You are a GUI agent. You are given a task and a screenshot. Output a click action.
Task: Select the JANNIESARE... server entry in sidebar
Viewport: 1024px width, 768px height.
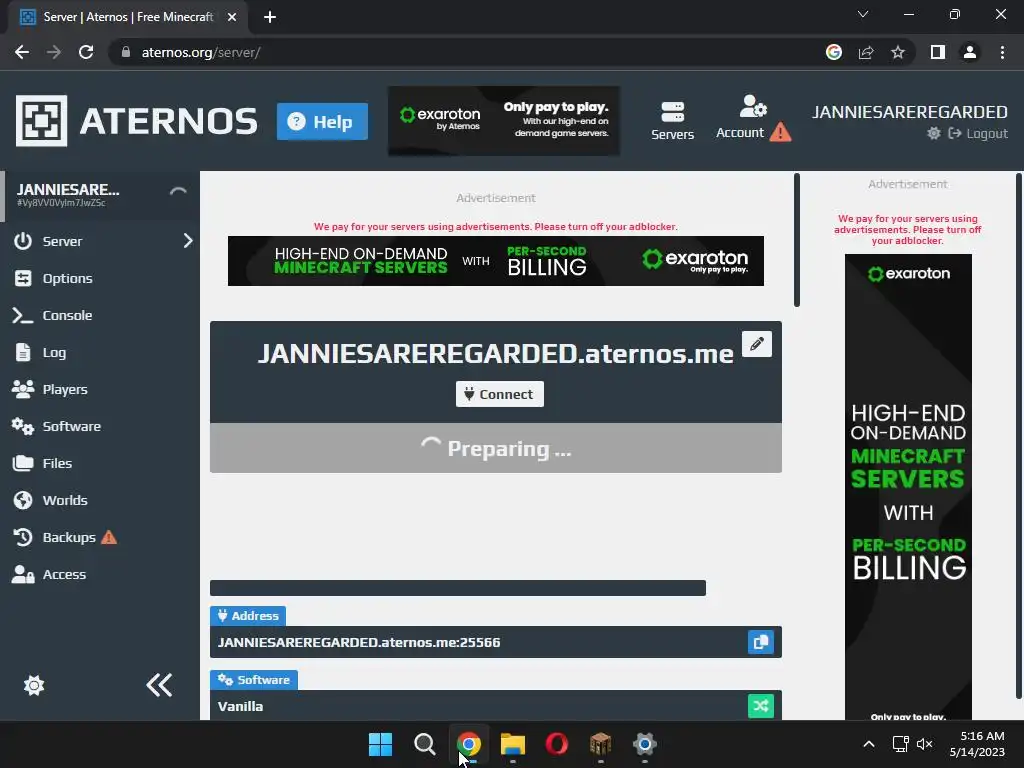(99, 195)
